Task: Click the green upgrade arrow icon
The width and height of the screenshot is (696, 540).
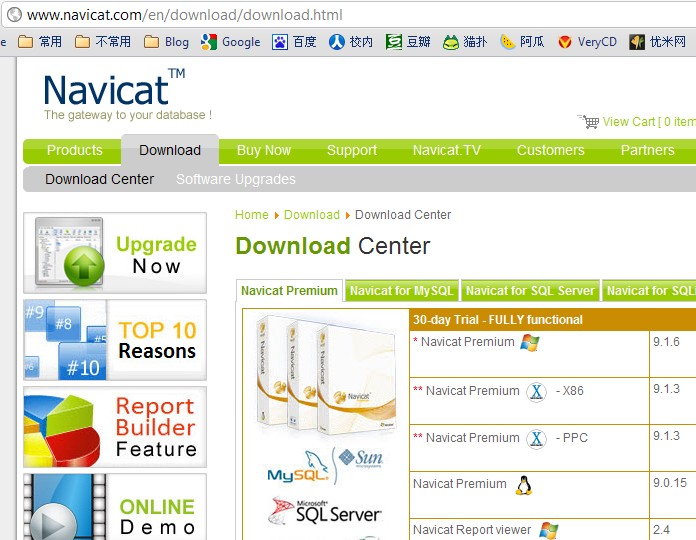Action: 84,266
